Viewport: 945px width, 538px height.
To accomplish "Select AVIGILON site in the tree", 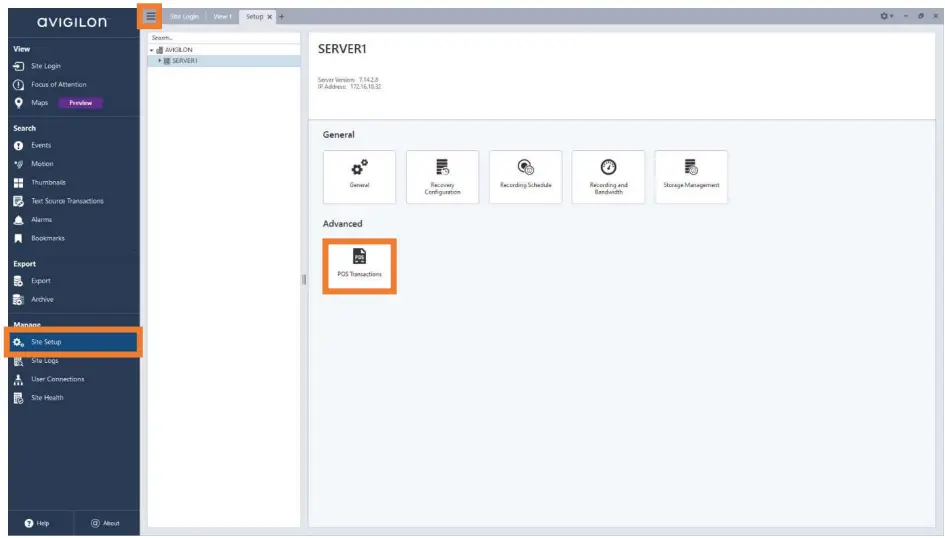I will [178, 50].
